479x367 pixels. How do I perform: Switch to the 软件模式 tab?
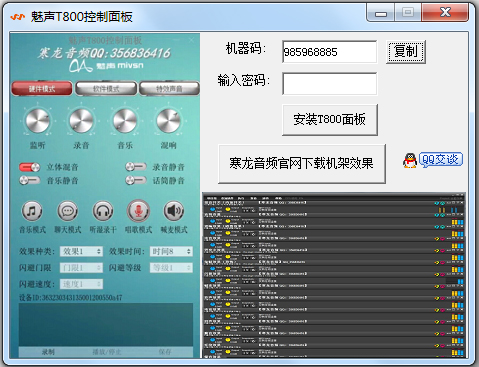106,89
